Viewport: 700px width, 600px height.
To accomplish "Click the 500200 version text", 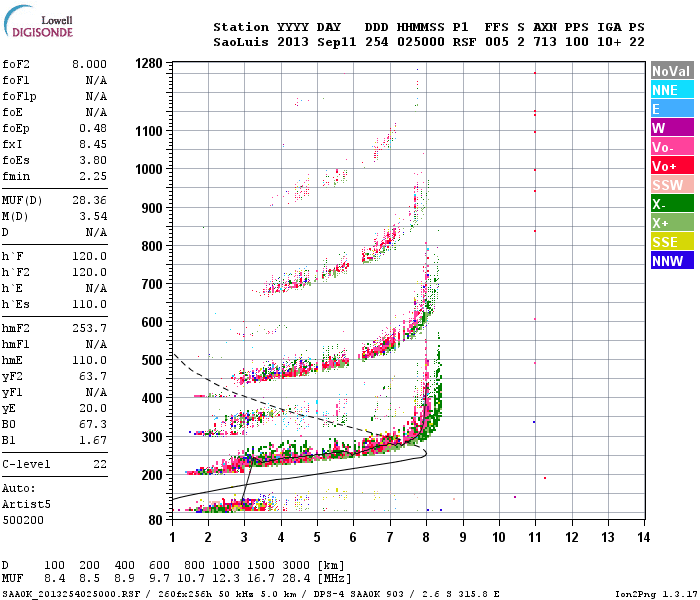I will (x=23, y=520).
